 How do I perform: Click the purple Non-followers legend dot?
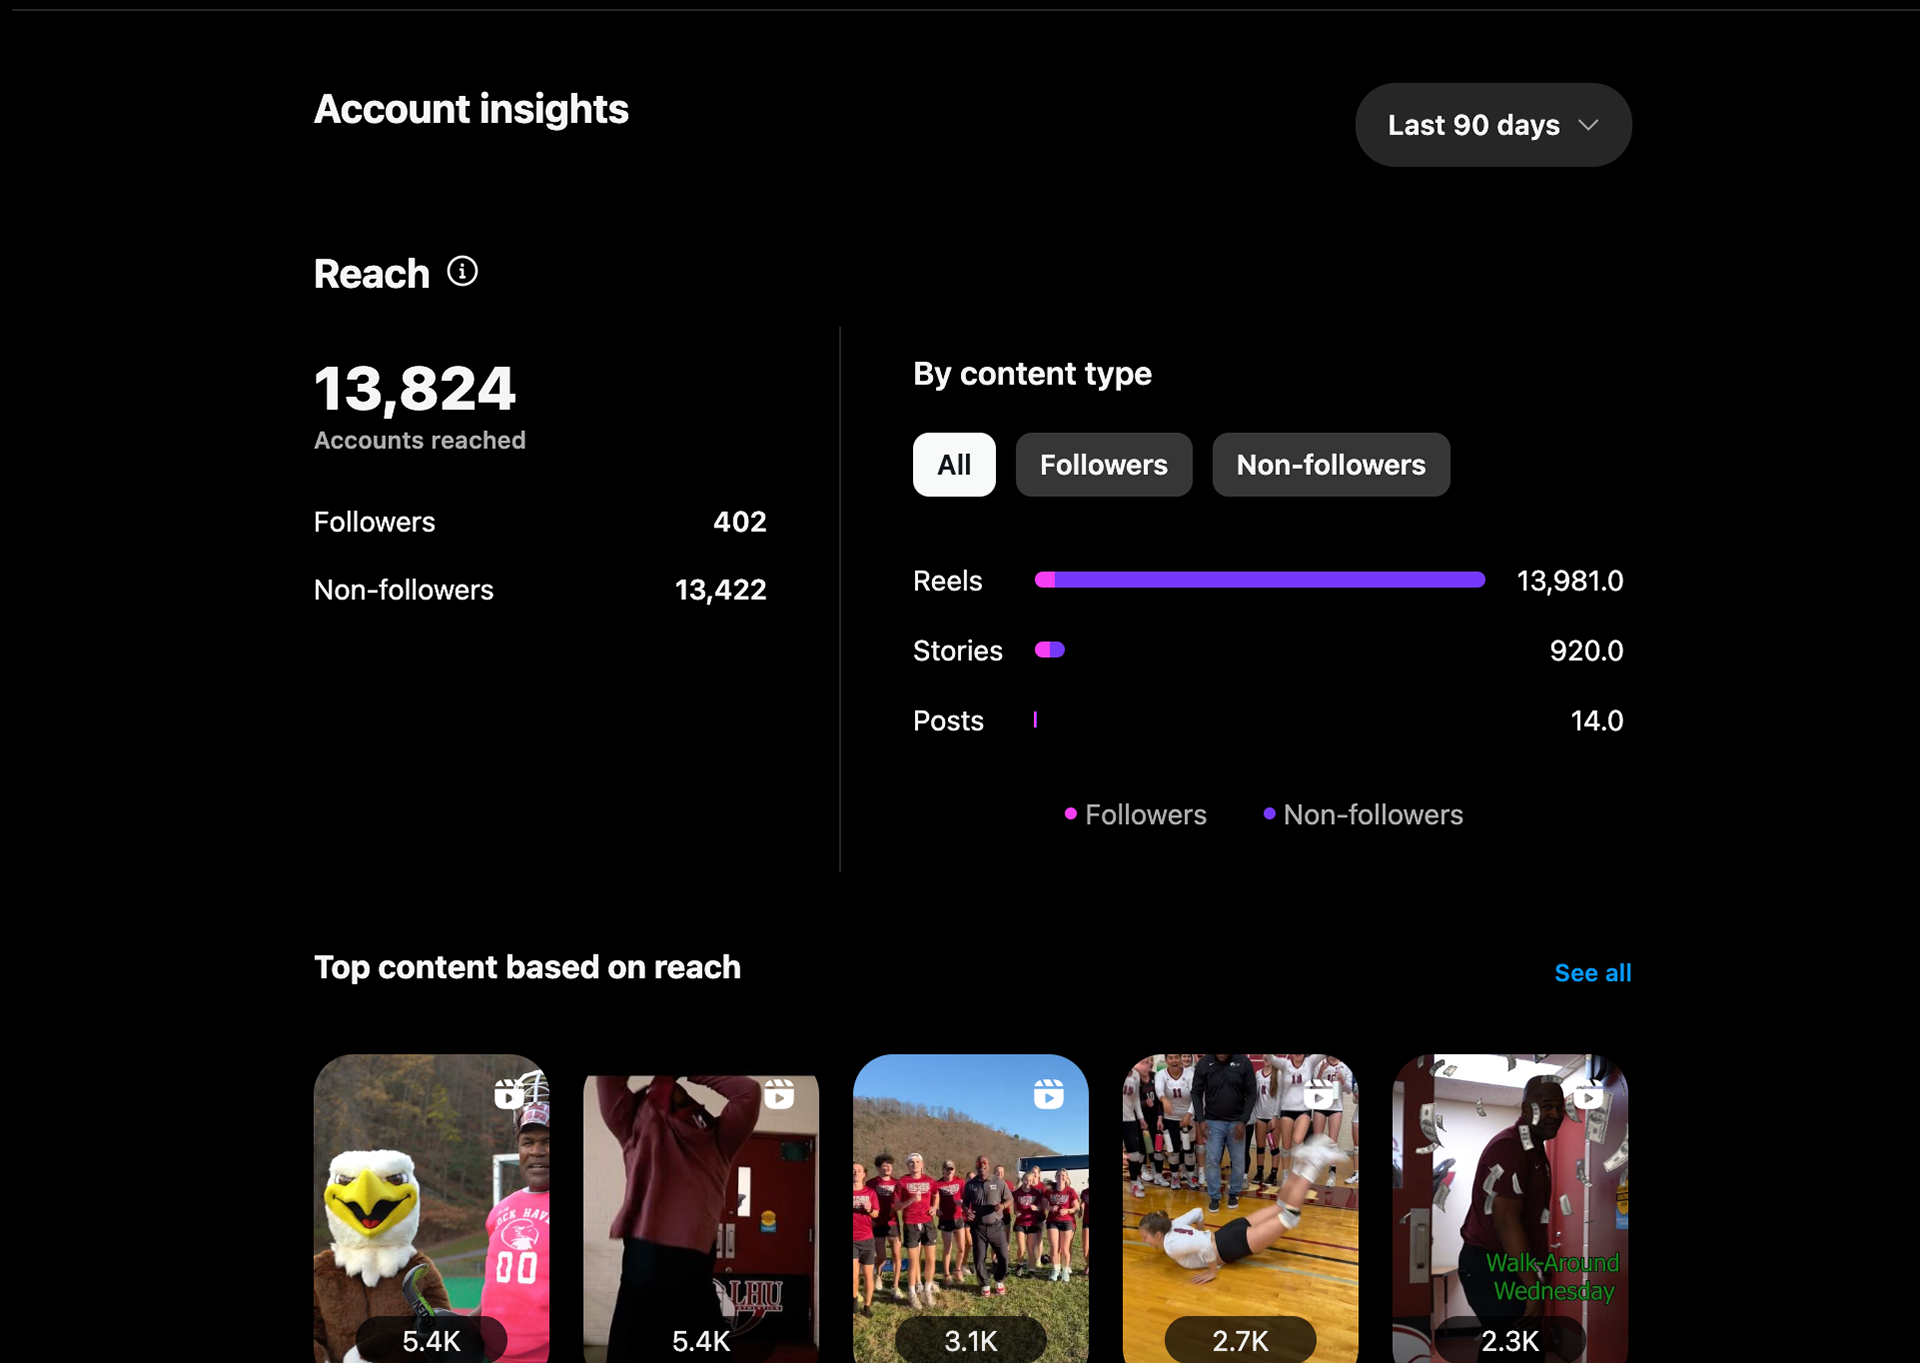tap(1269, 814)
